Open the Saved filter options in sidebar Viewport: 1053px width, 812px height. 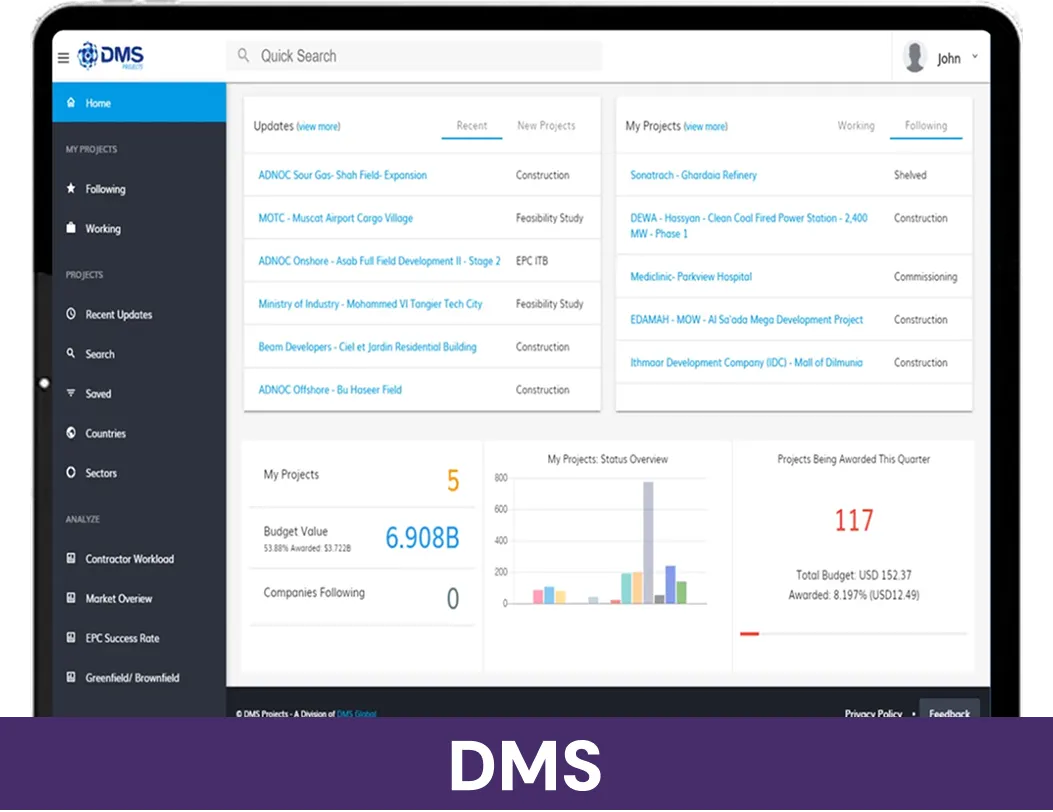pos(70,393)
